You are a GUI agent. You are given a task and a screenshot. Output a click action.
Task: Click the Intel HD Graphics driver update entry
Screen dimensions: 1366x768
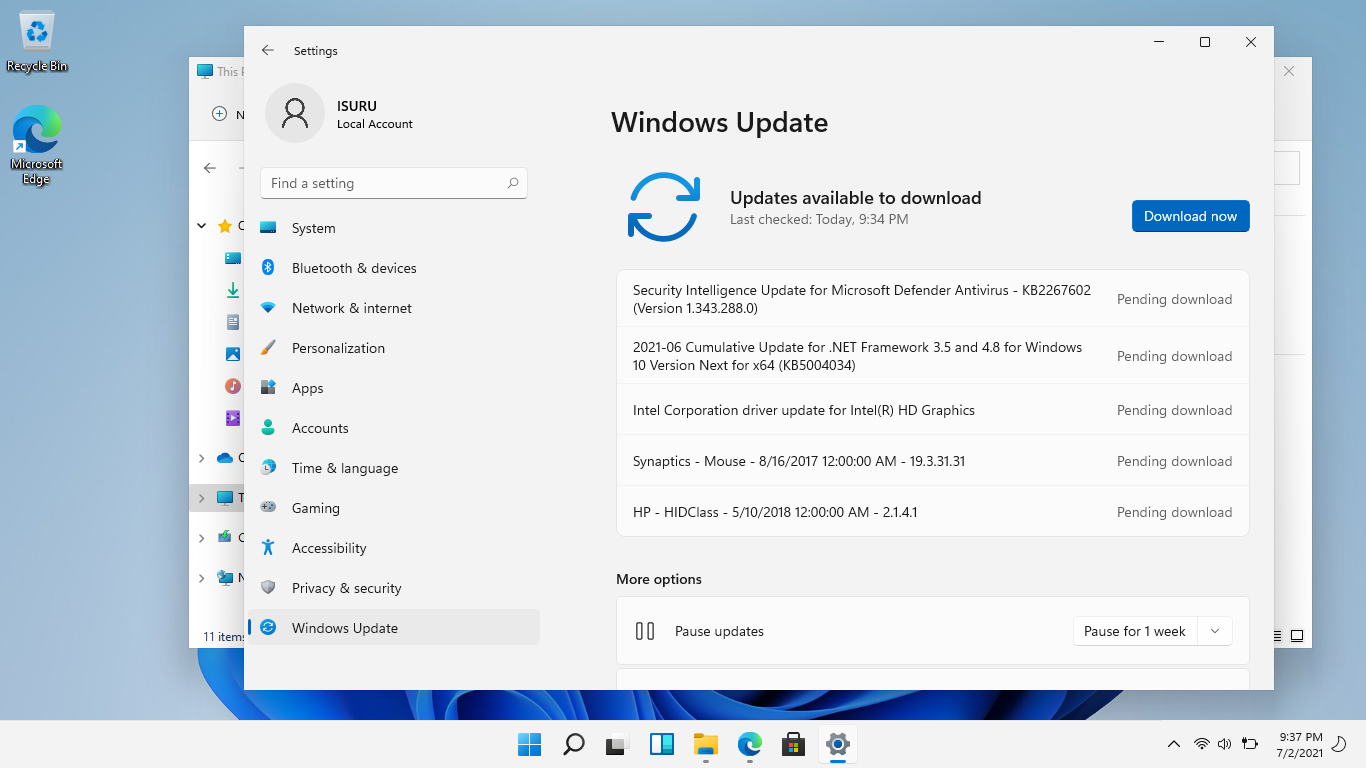tap(933, 410)
